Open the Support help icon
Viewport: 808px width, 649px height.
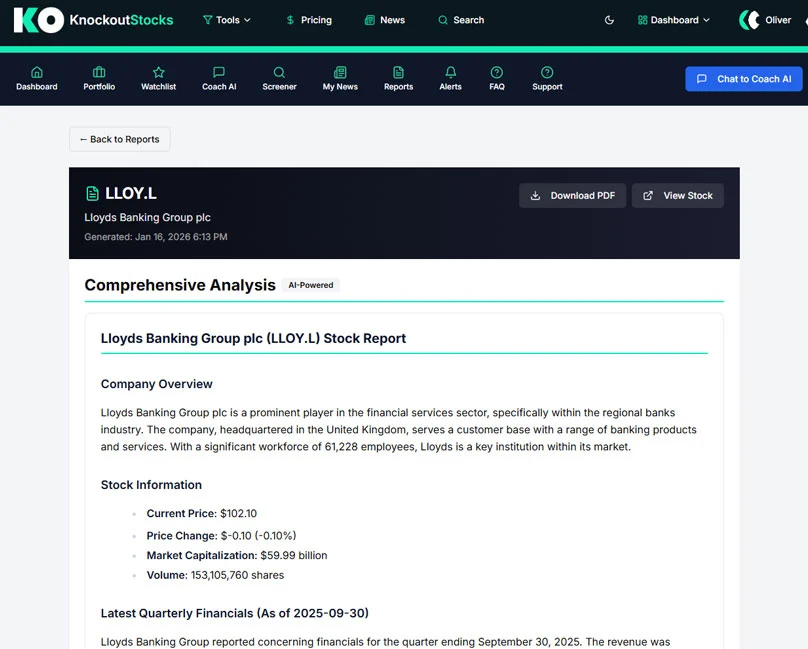coord(547,72)
